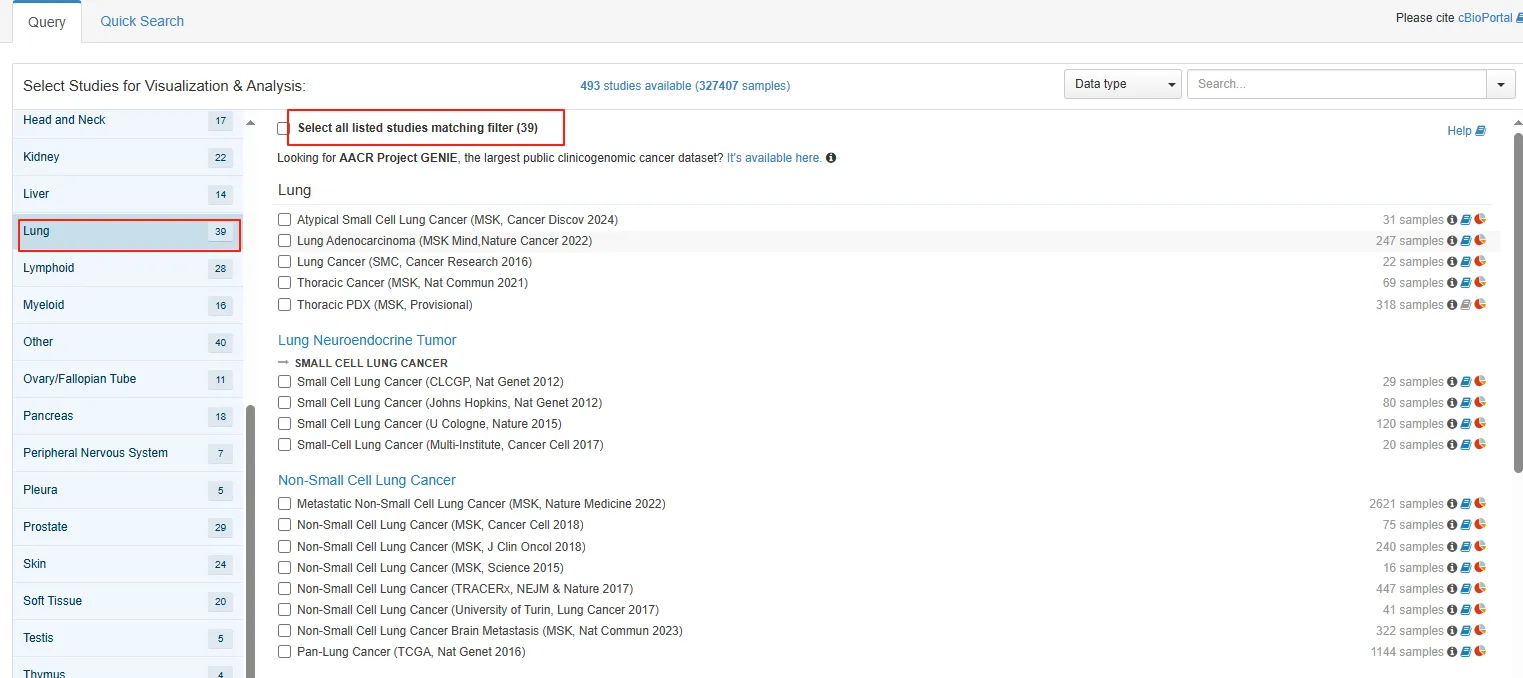Image resolution: width=1523 pixels, height=678 pixels.
Task: Open study summary pie chart for Lung Adenocarcinoma
Action: click(x=1480, y=240)
